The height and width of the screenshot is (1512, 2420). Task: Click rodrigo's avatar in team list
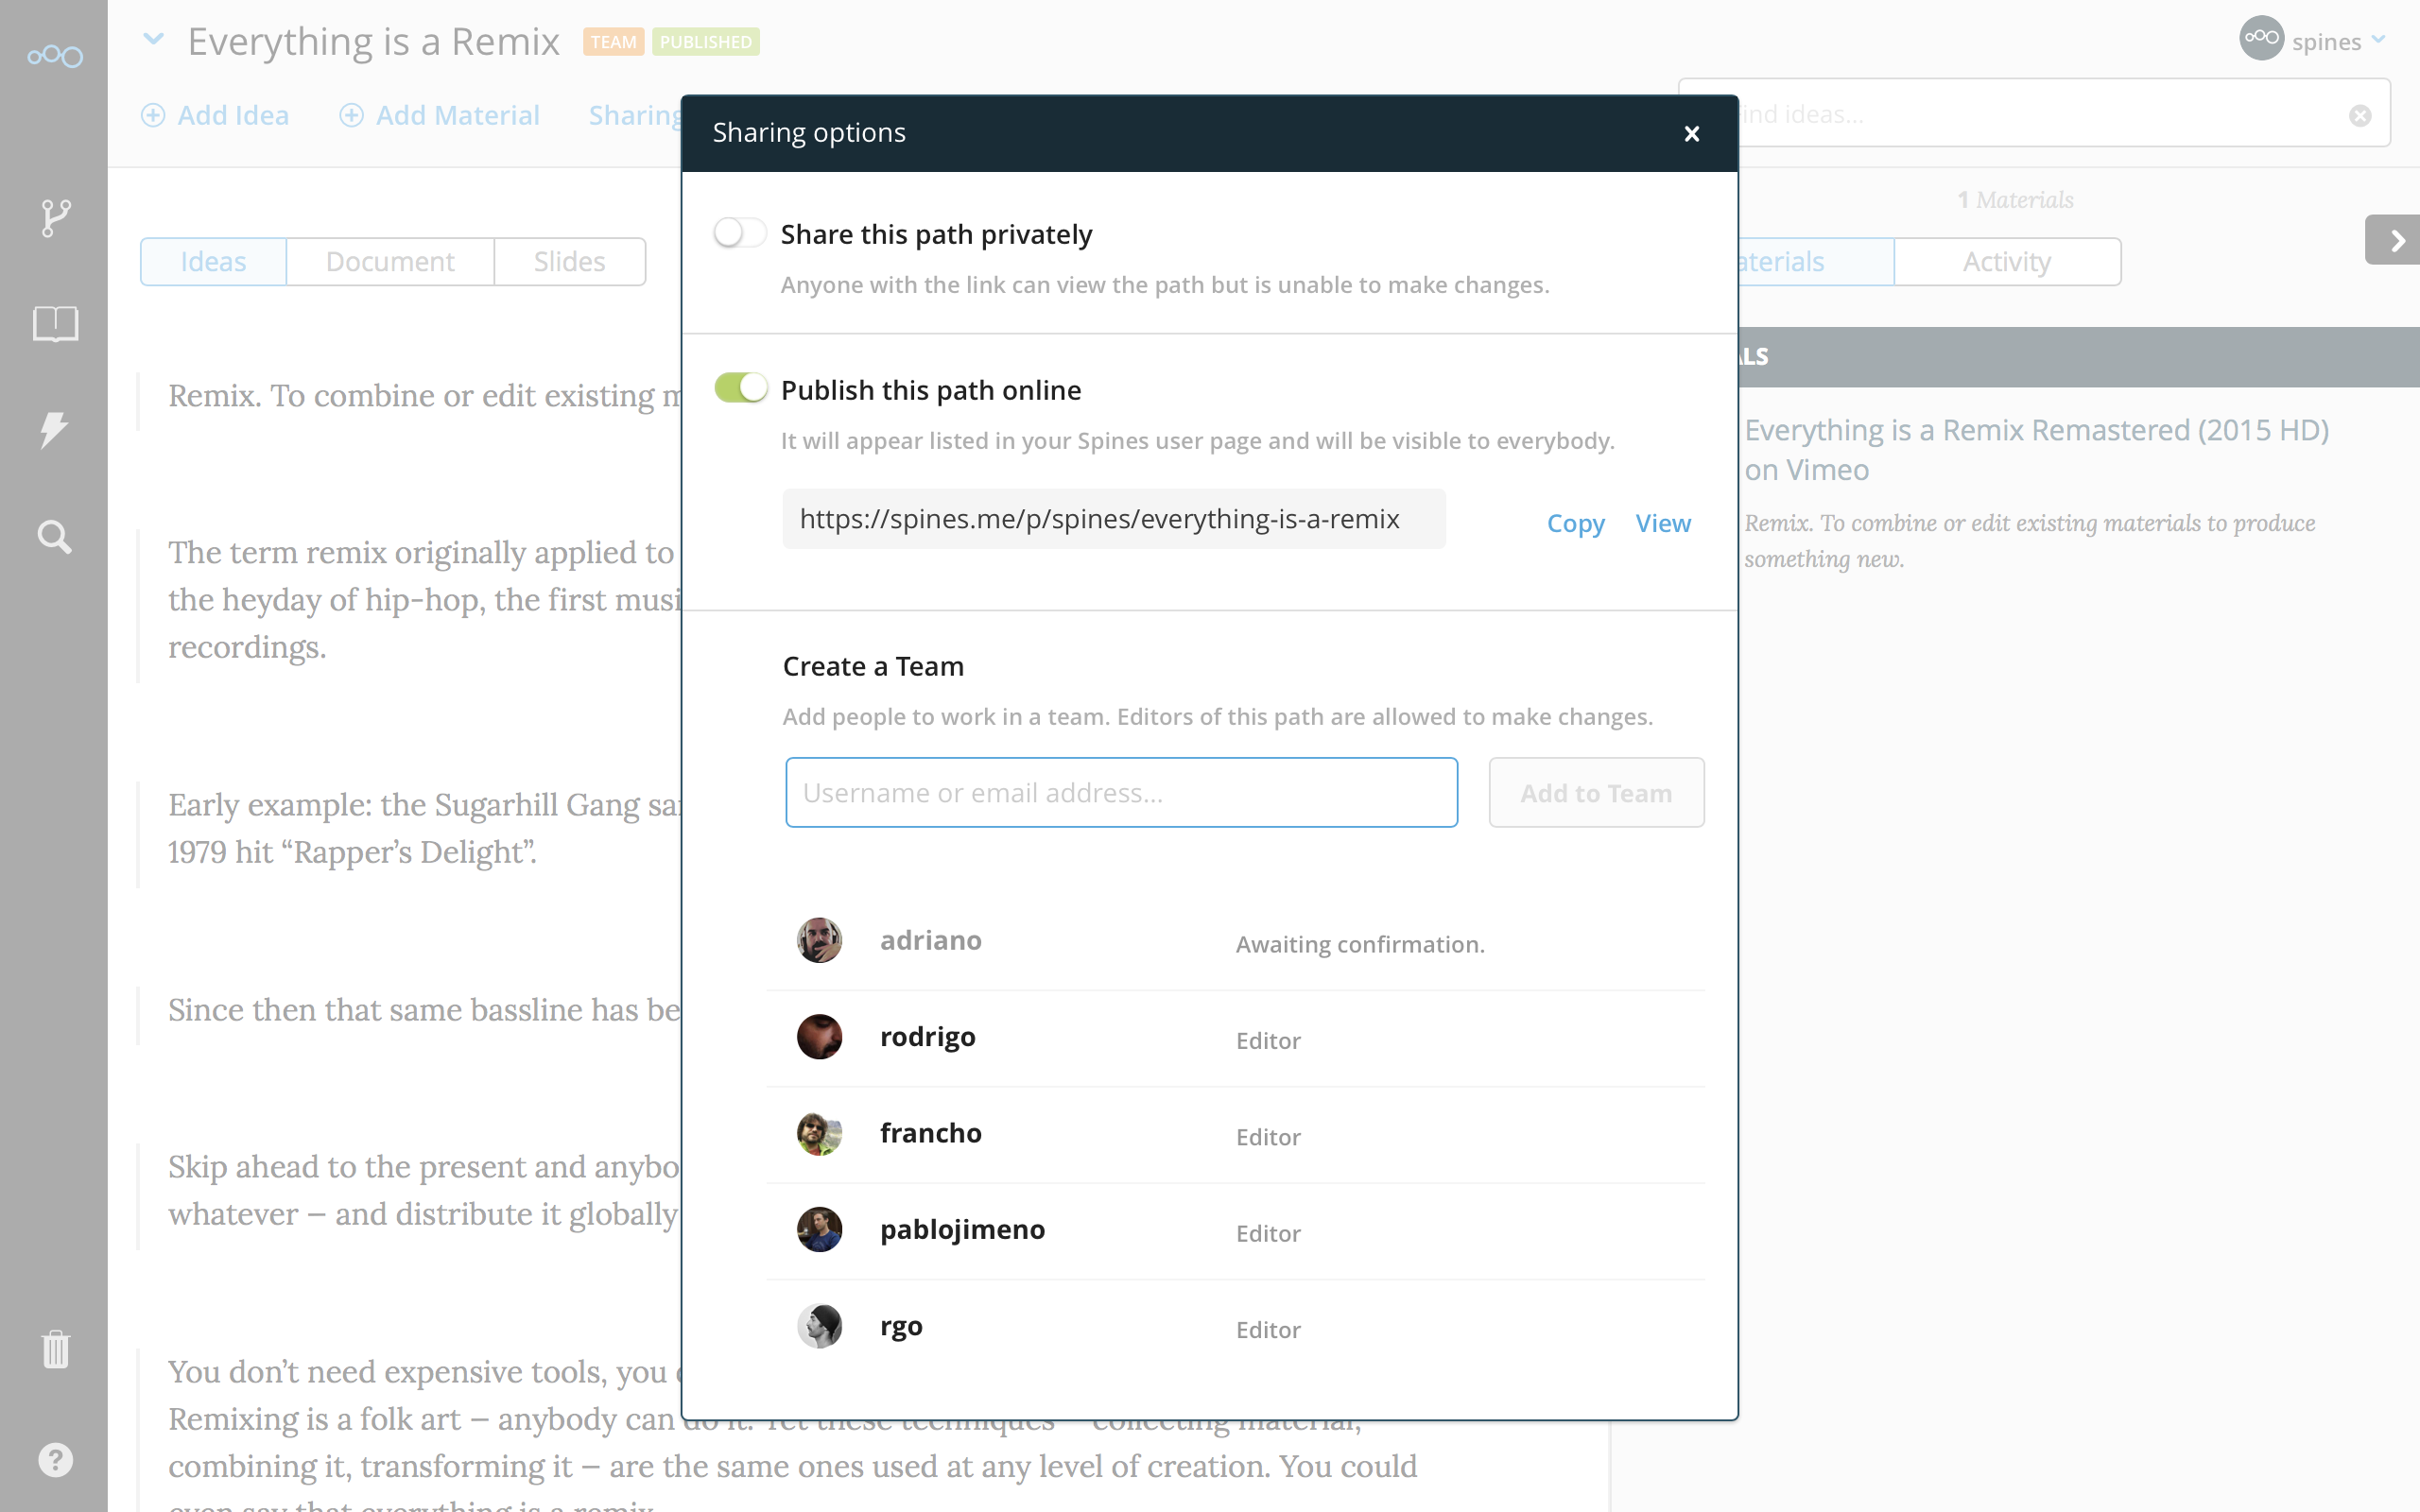[819, 1037]
